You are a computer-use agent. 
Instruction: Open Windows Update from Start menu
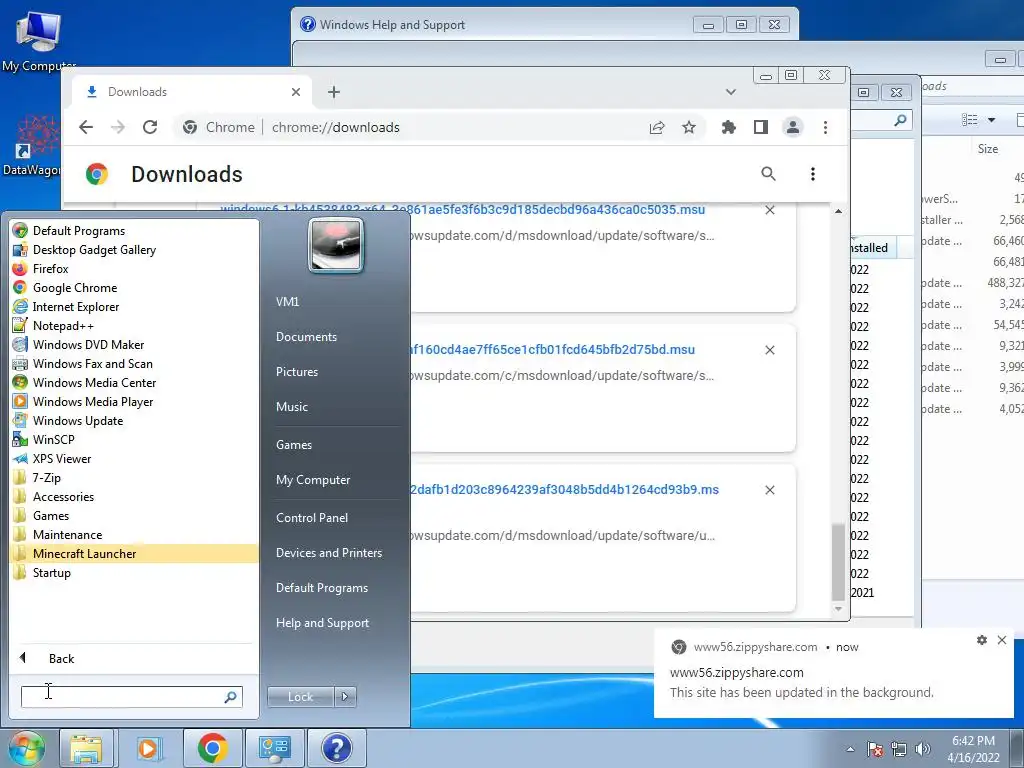click(x=134, y=421)
